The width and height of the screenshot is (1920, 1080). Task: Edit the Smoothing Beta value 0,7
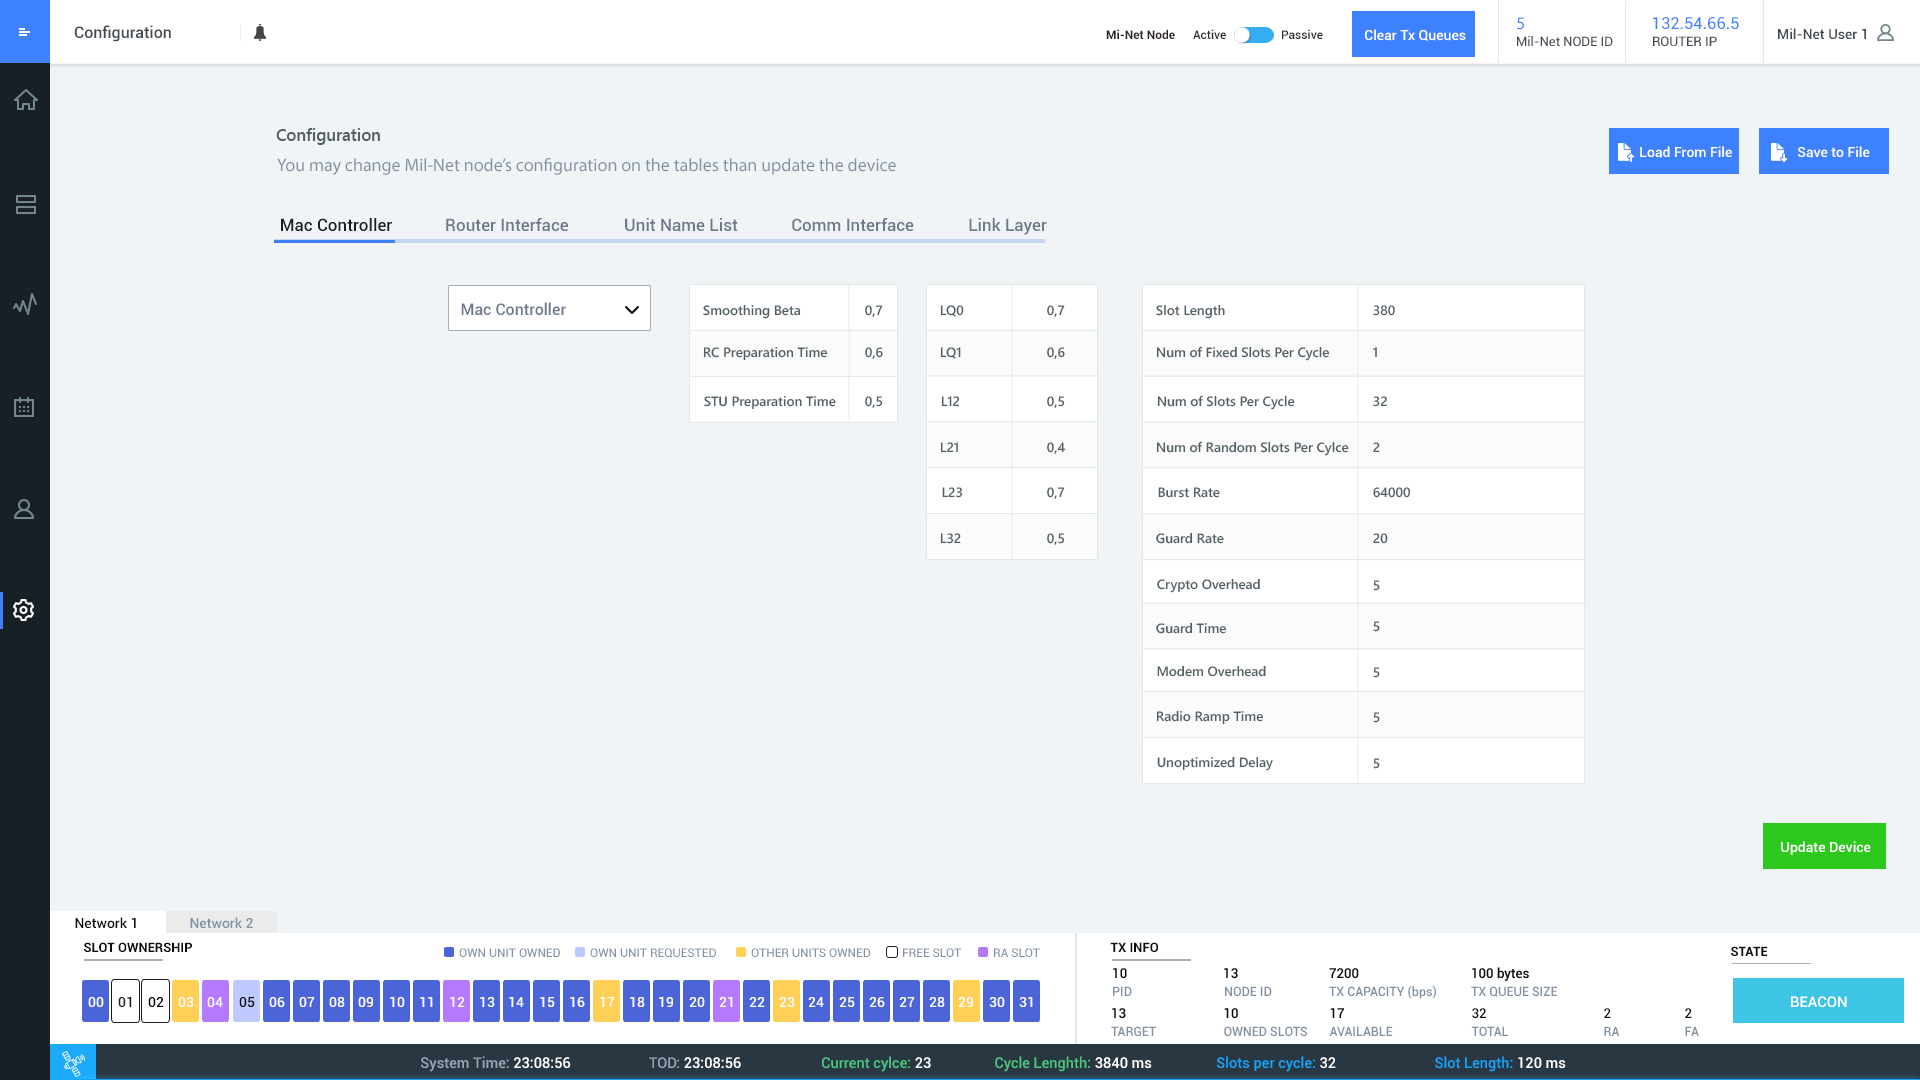click(873, 310)
